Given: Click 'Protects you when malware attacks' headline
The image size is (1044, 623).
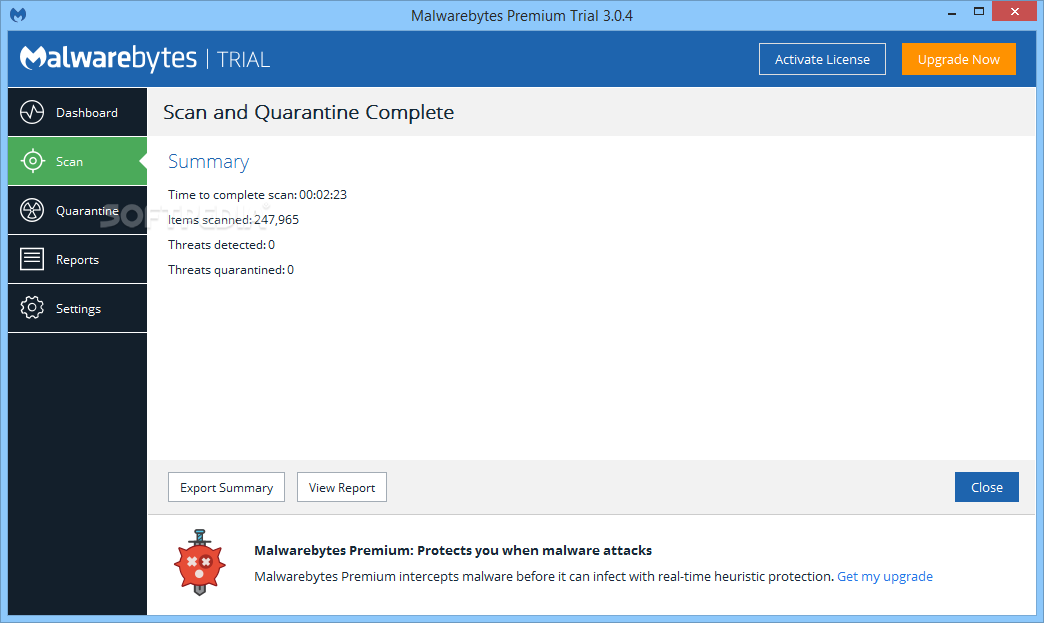Looking at the screenshot, I should point(535,550).
